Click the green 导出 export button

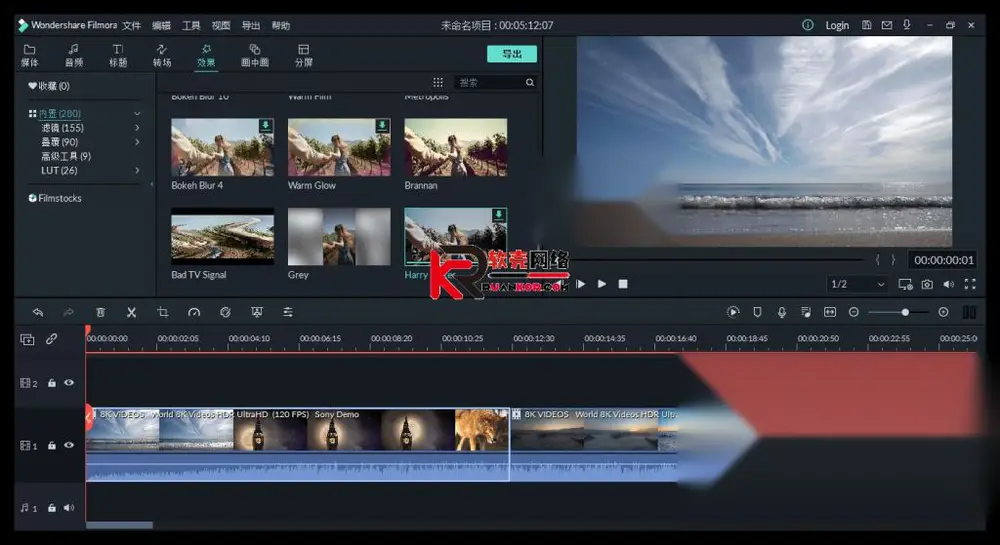pos(511,54)
